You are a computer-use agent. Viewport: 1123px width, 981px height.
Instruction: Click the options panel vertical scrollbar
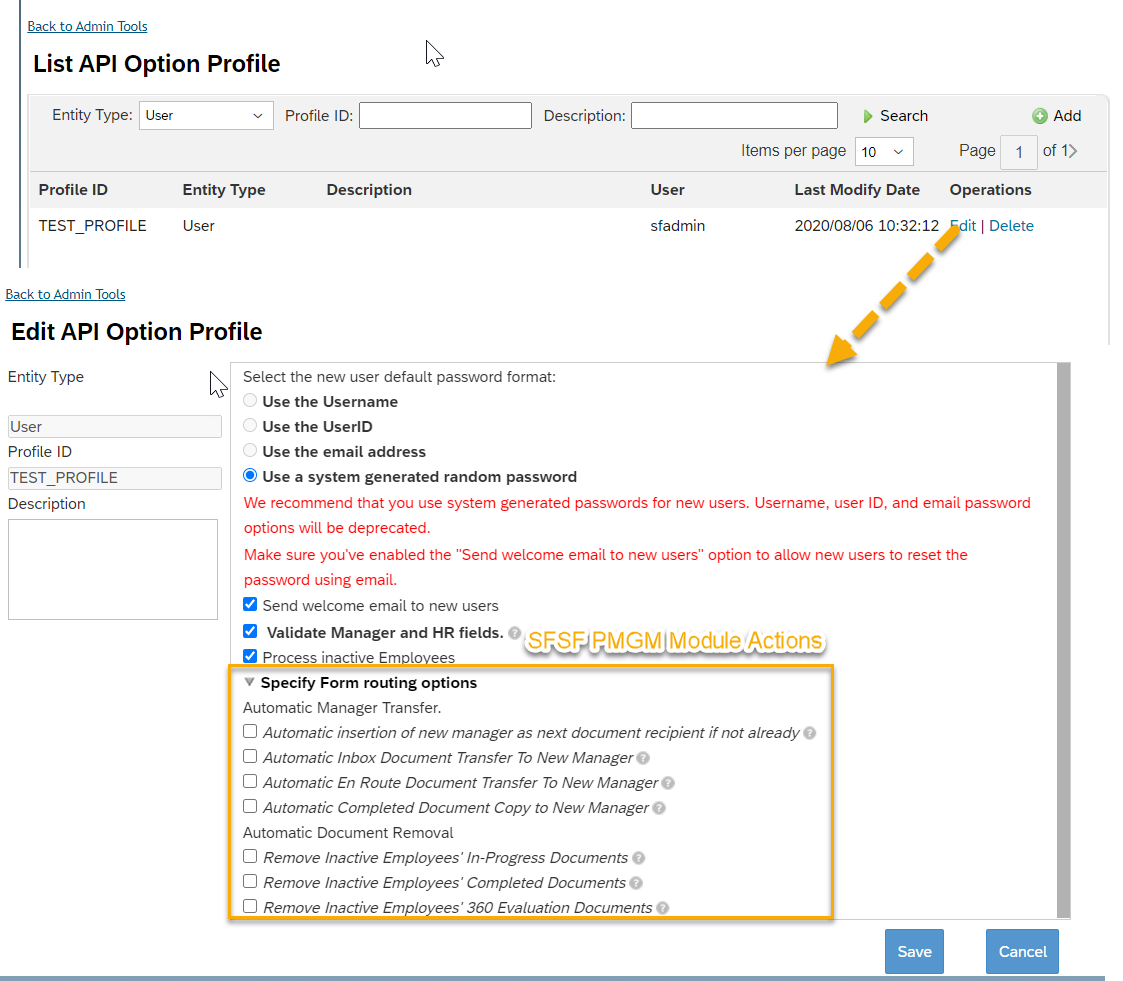click(x=1063, y=640)
